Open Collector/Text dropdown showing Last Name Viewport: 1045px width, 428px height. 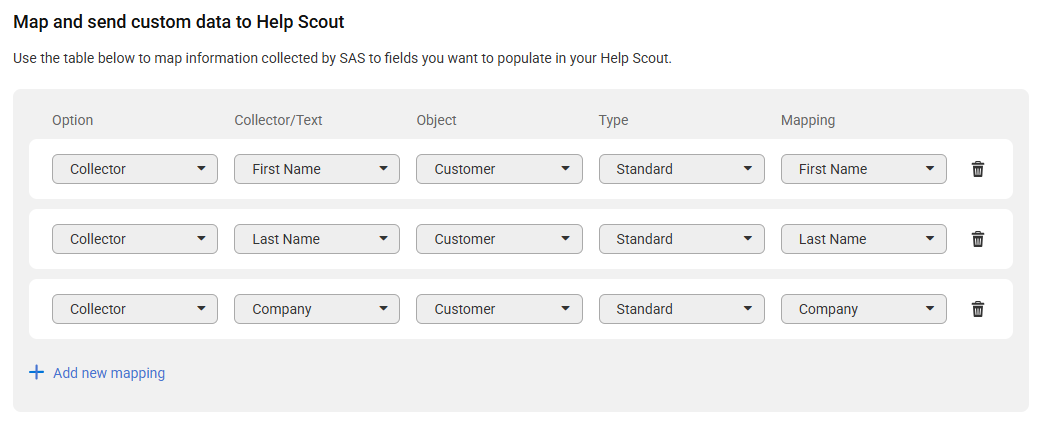click(317, 239)
